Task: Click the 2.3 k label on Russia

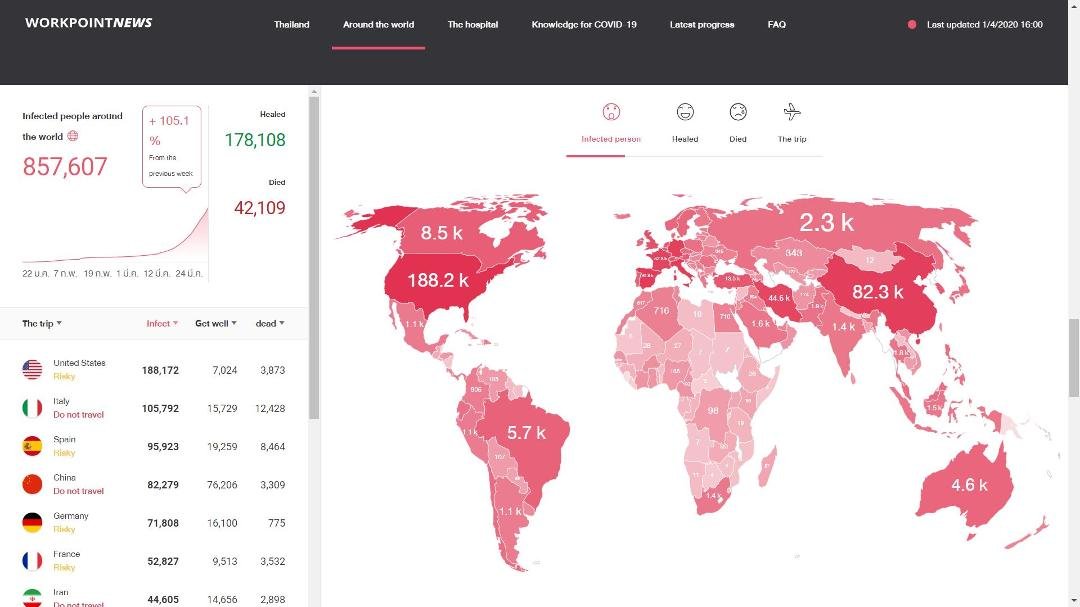Action: click(x=827, y=223)
